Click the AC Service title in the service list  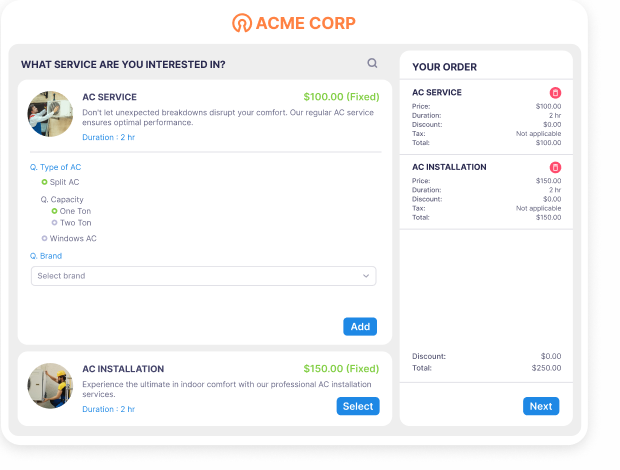(109, 97)
